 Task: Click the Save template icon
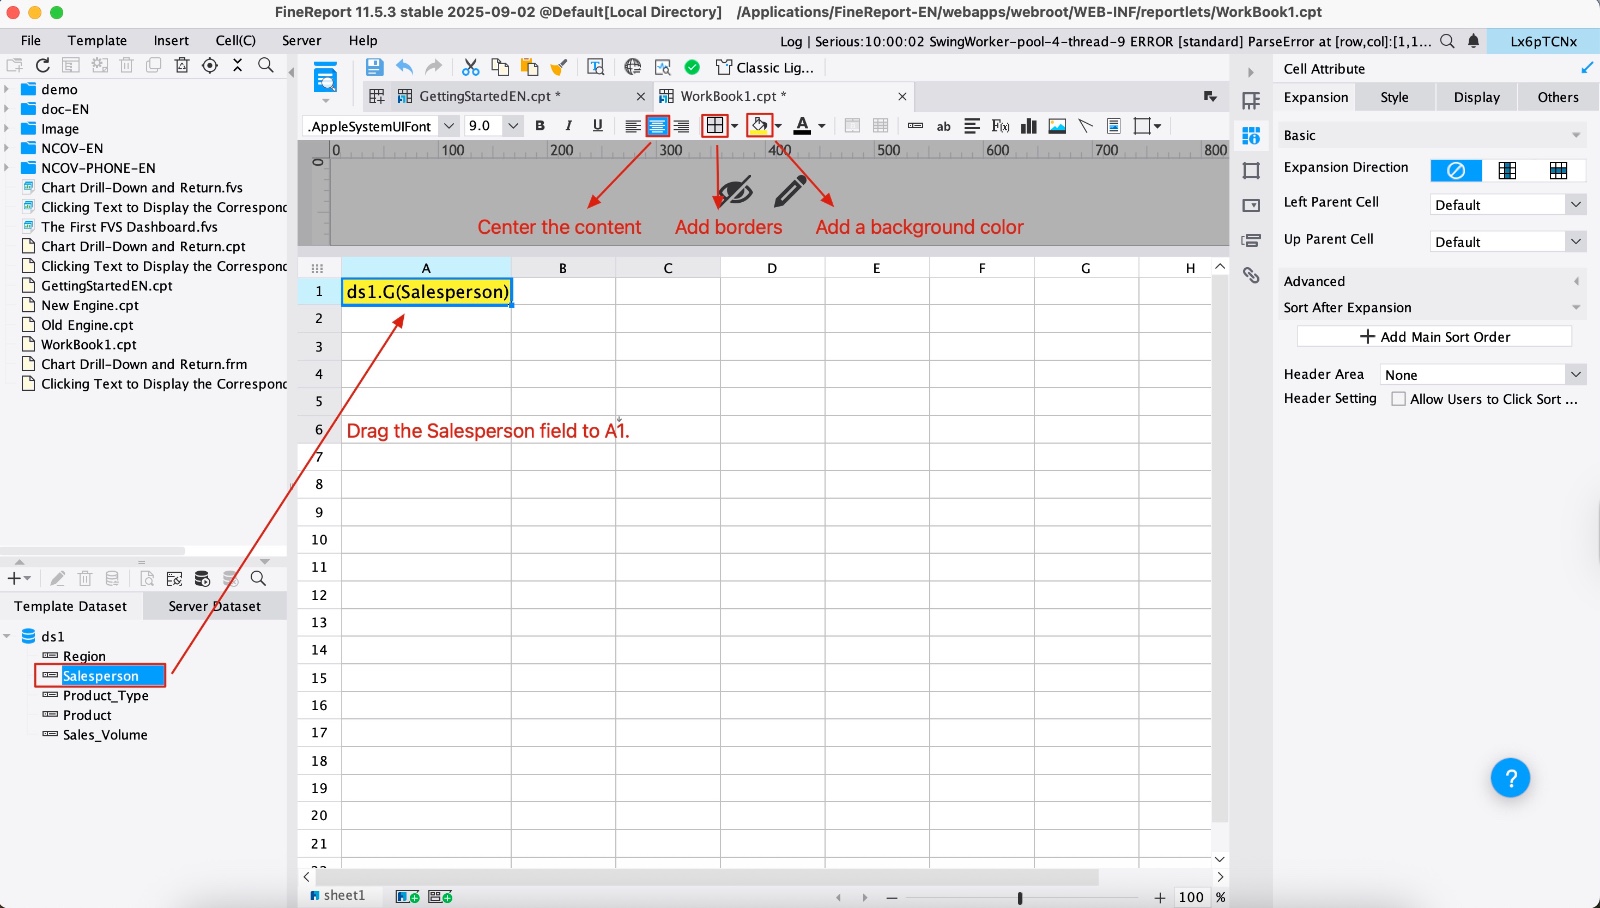pos(375,67)
